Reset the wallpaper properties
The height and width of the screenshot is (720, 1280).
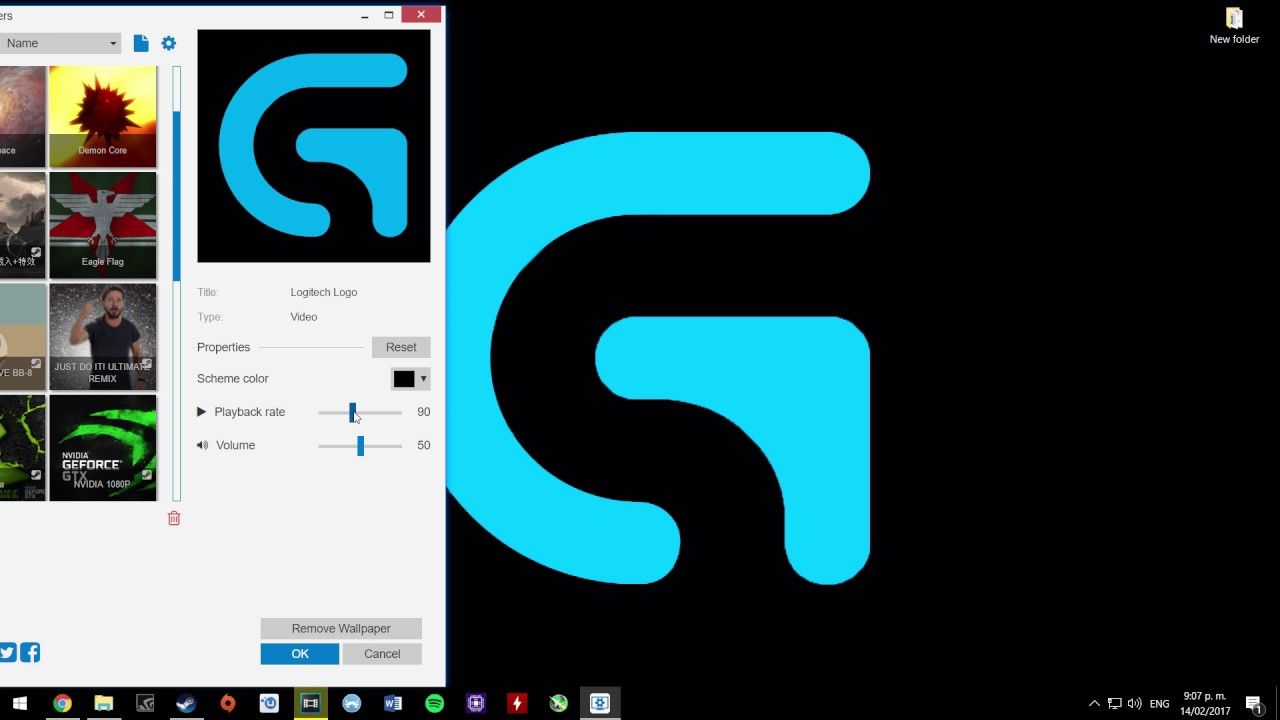tap(400, 347)
